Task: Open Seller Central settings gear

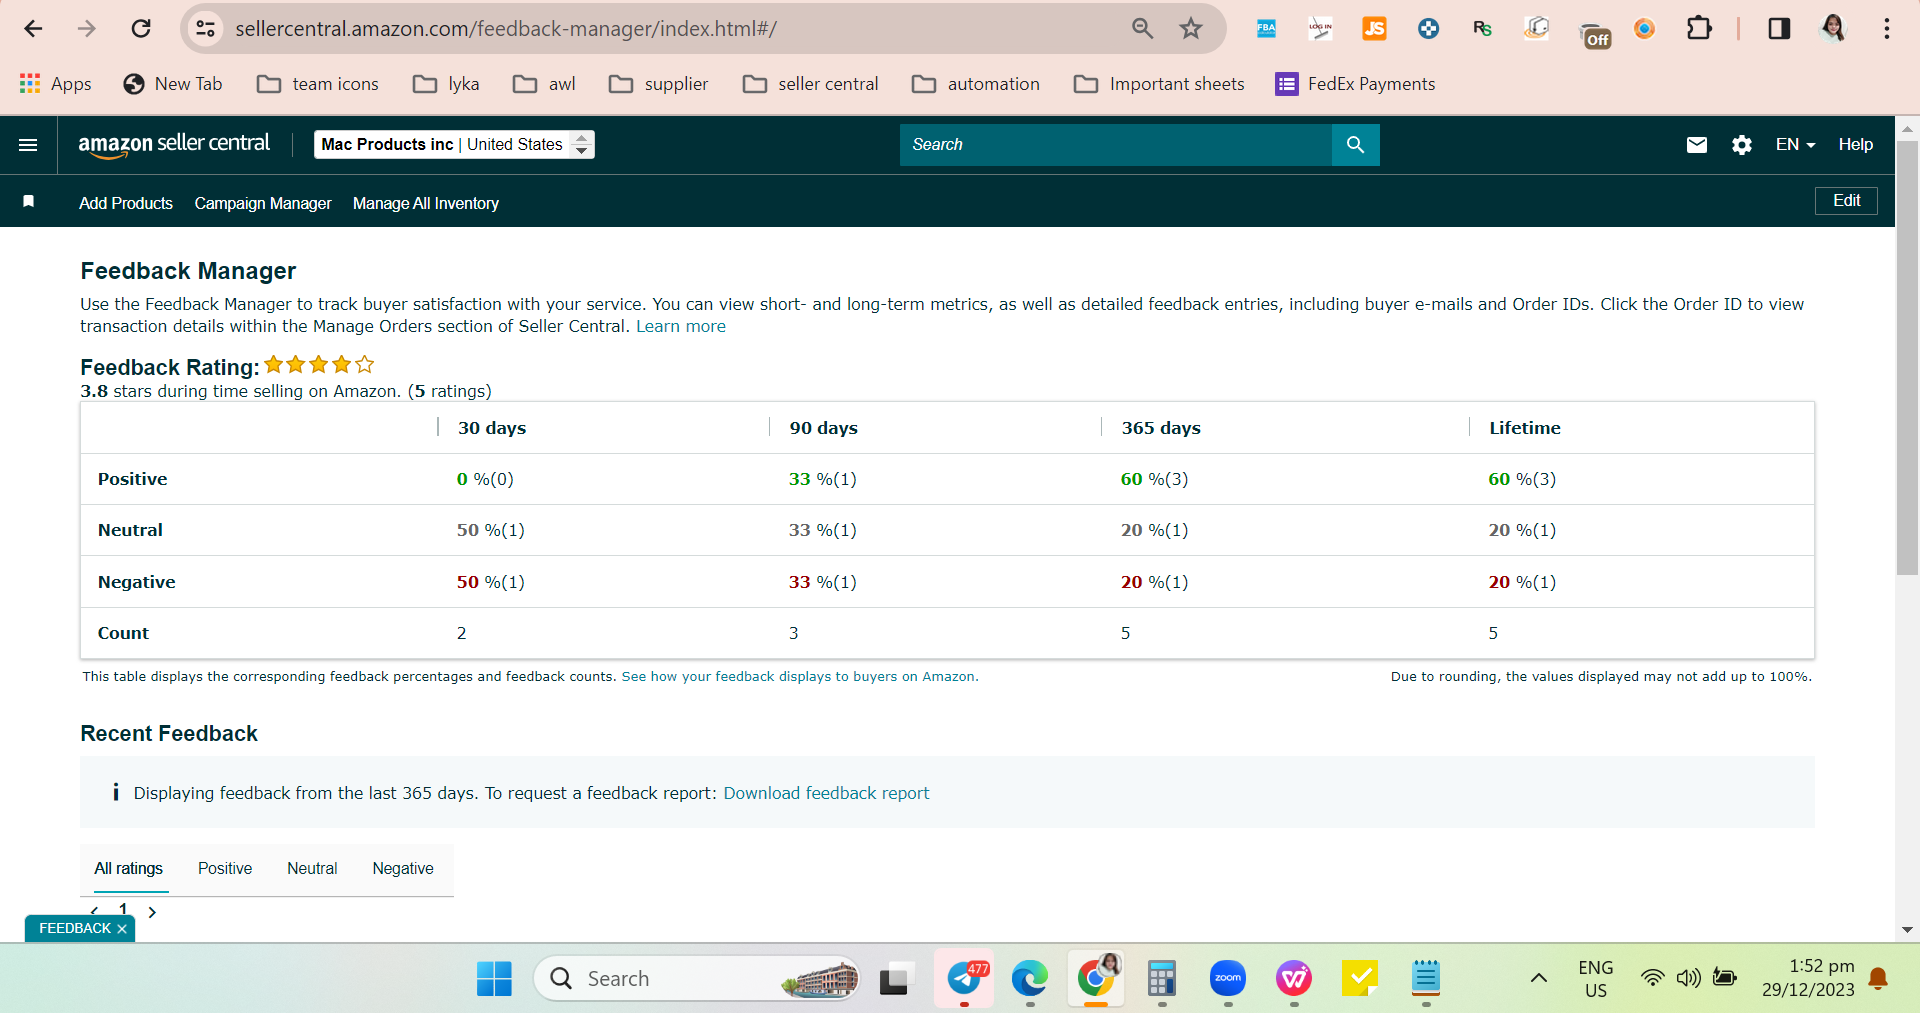Action: [x=1742, y=145]
